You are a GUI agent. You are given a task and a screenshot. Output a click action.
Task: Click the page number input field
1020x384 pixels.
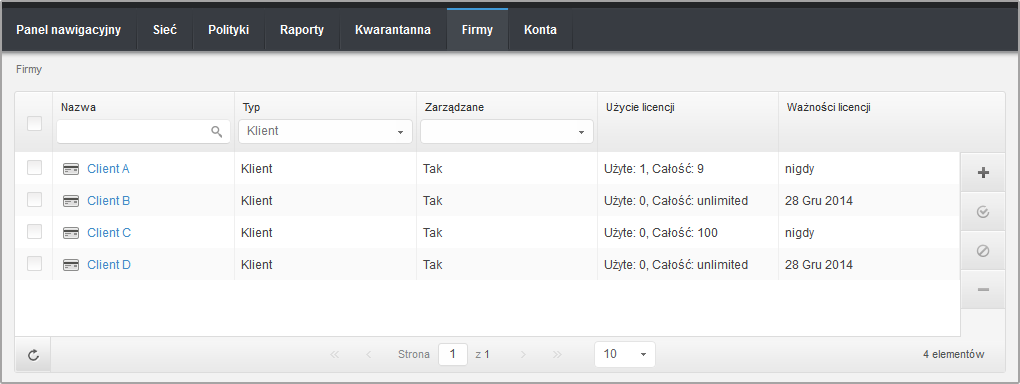[x=453, y=354]
